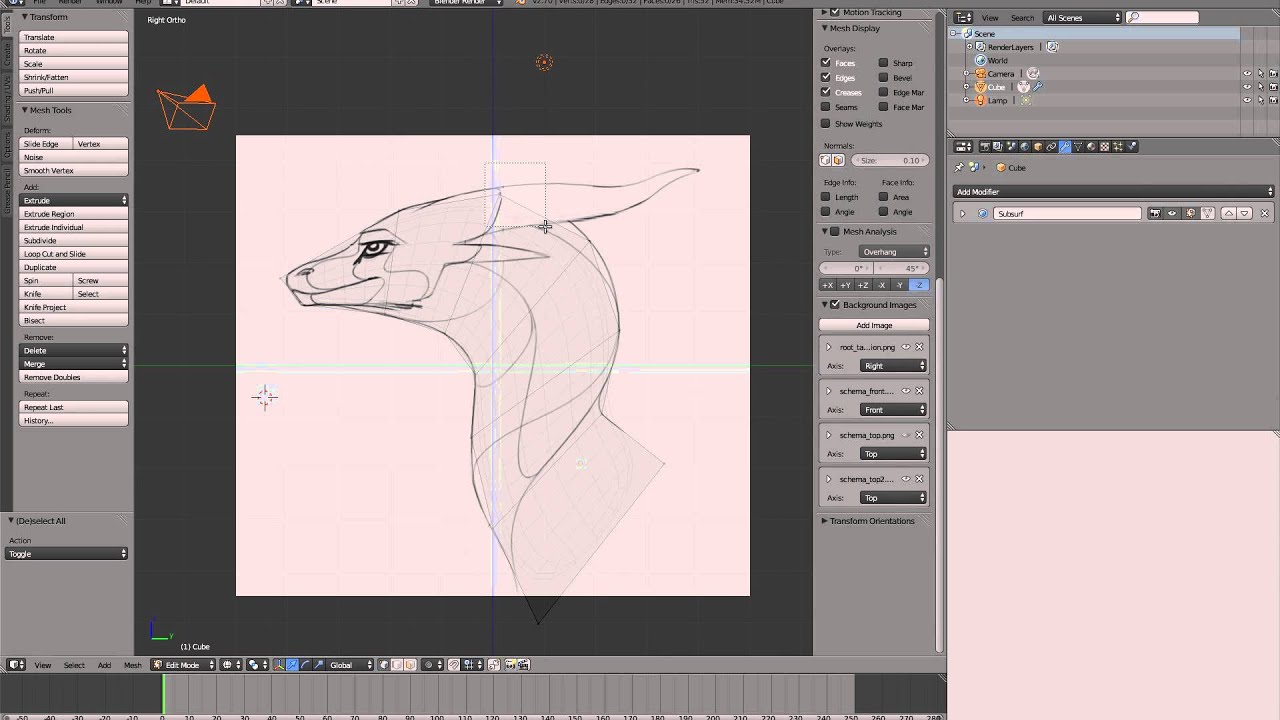The height and width of the screenshot is (720, 1280).
Task: Adjust the Normals Size slider
Action: 889,160
